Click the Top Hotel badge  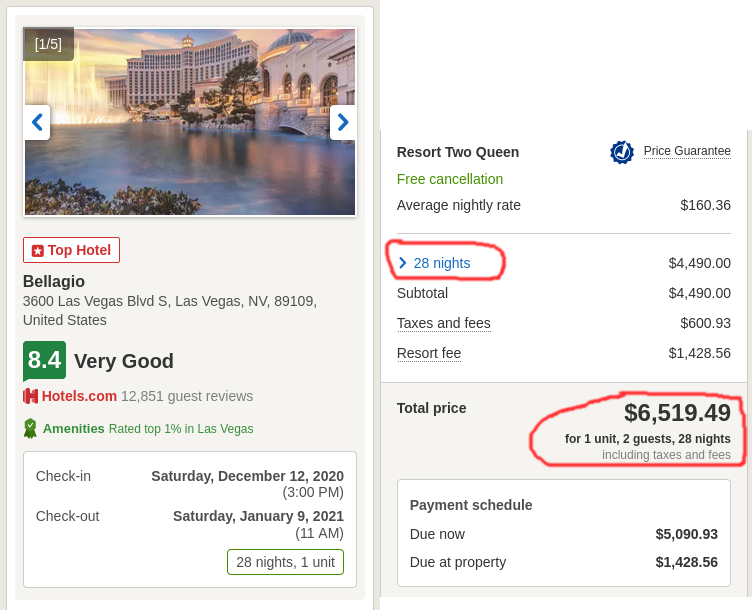[71, 250]
